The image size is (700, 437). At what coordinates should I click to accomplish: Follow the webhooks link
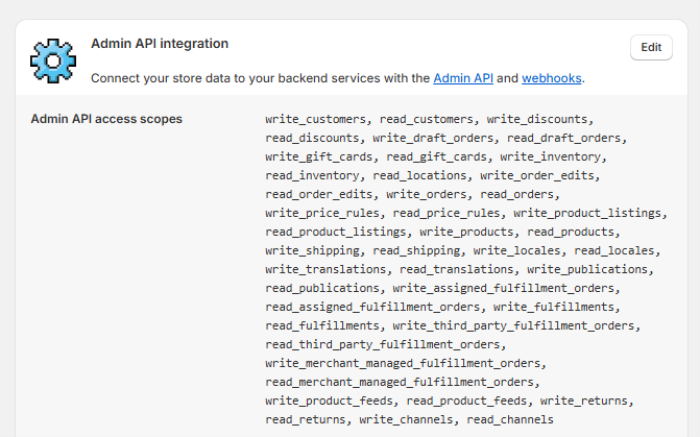pyautogui.click(x=551, y=78)
